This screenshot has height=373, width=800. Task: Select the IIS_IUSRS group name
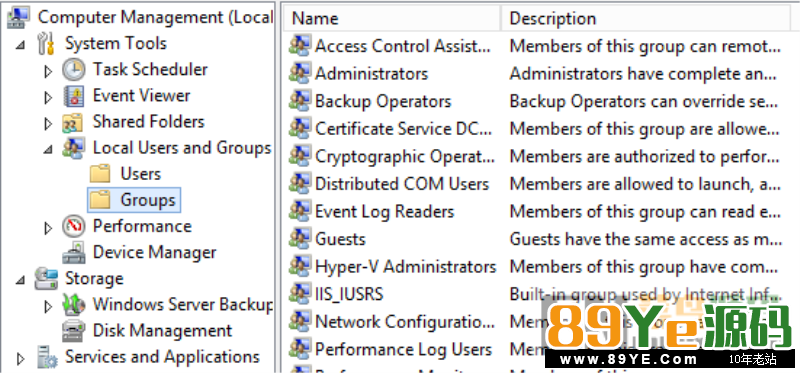349,294
